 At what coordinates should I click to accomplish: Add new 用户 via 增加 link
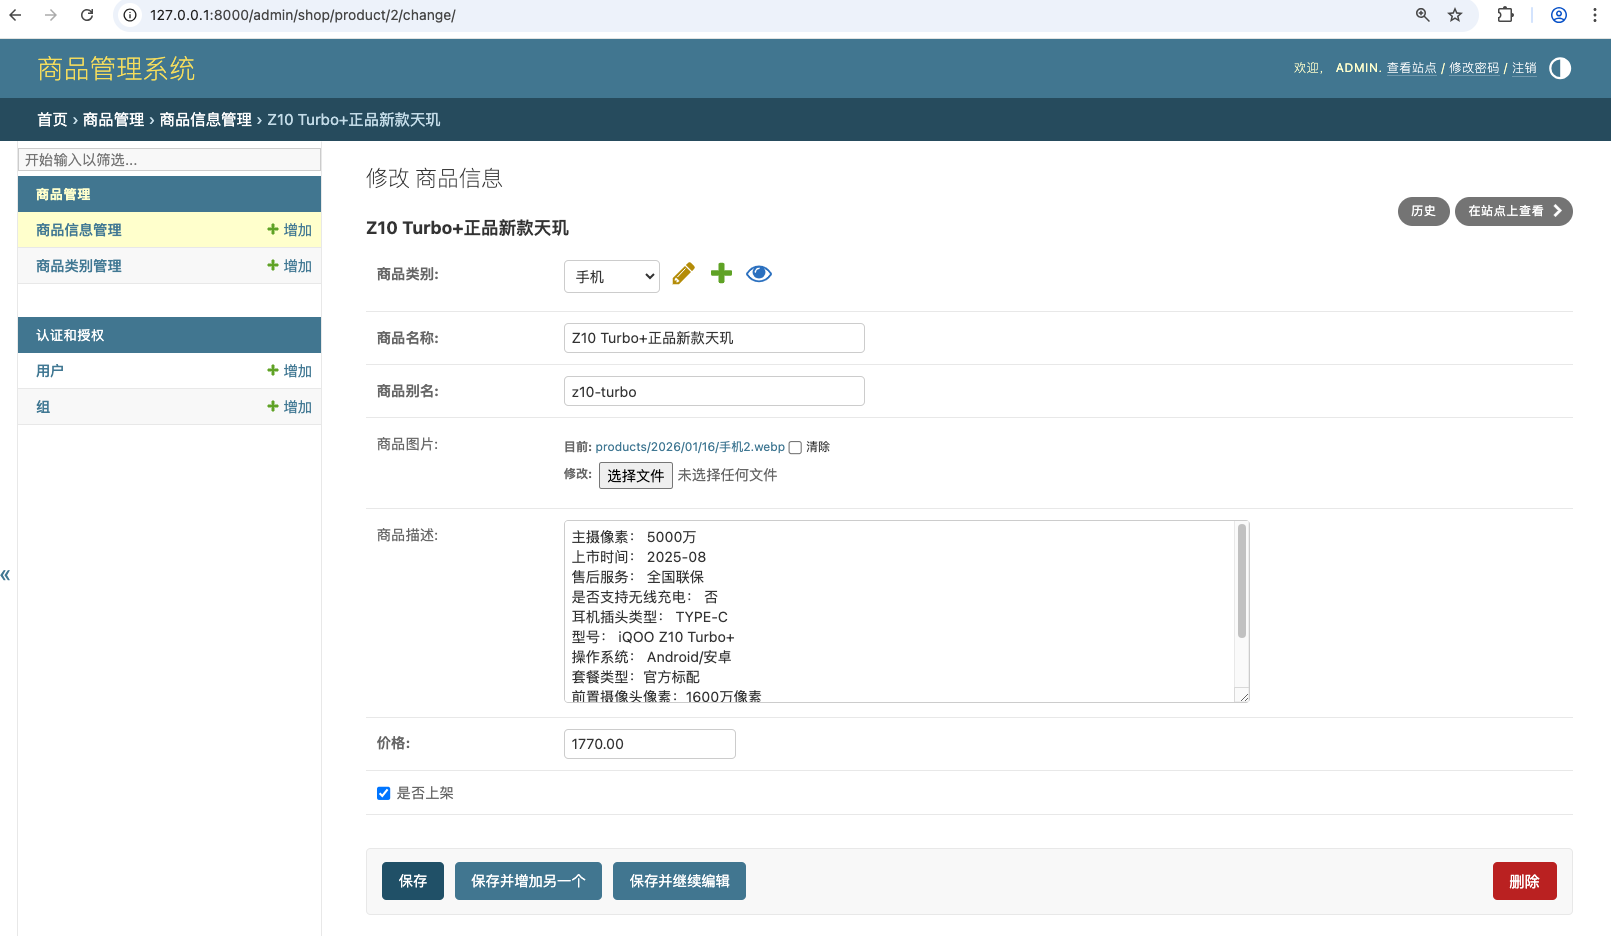click(x=290, y=371)
